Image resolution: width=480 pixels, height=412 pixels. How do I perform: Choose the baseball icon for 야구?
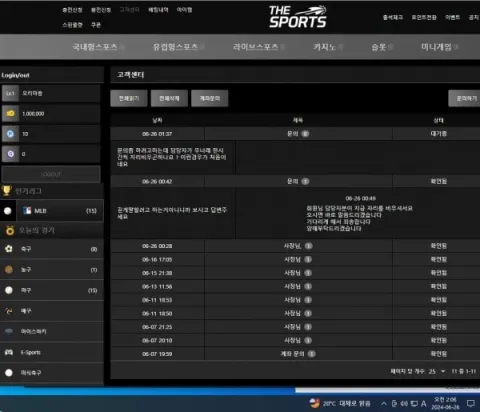click(x=9, y=290)
